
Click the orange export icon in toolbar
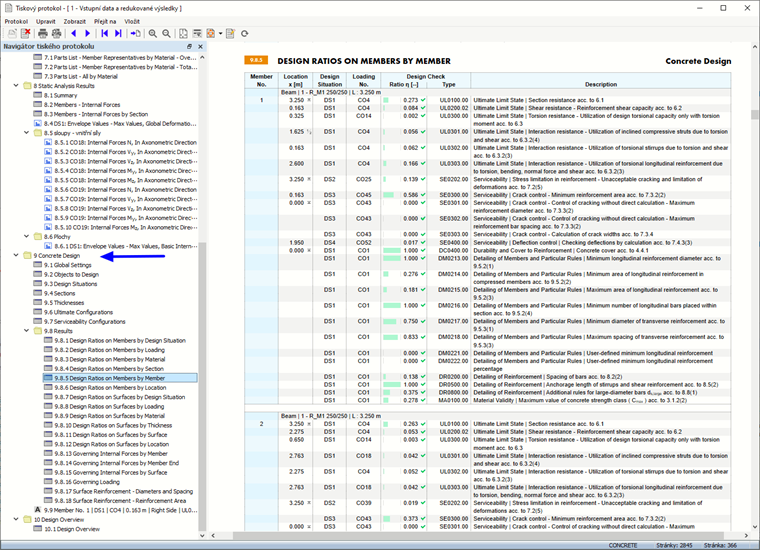click(210, 33)
